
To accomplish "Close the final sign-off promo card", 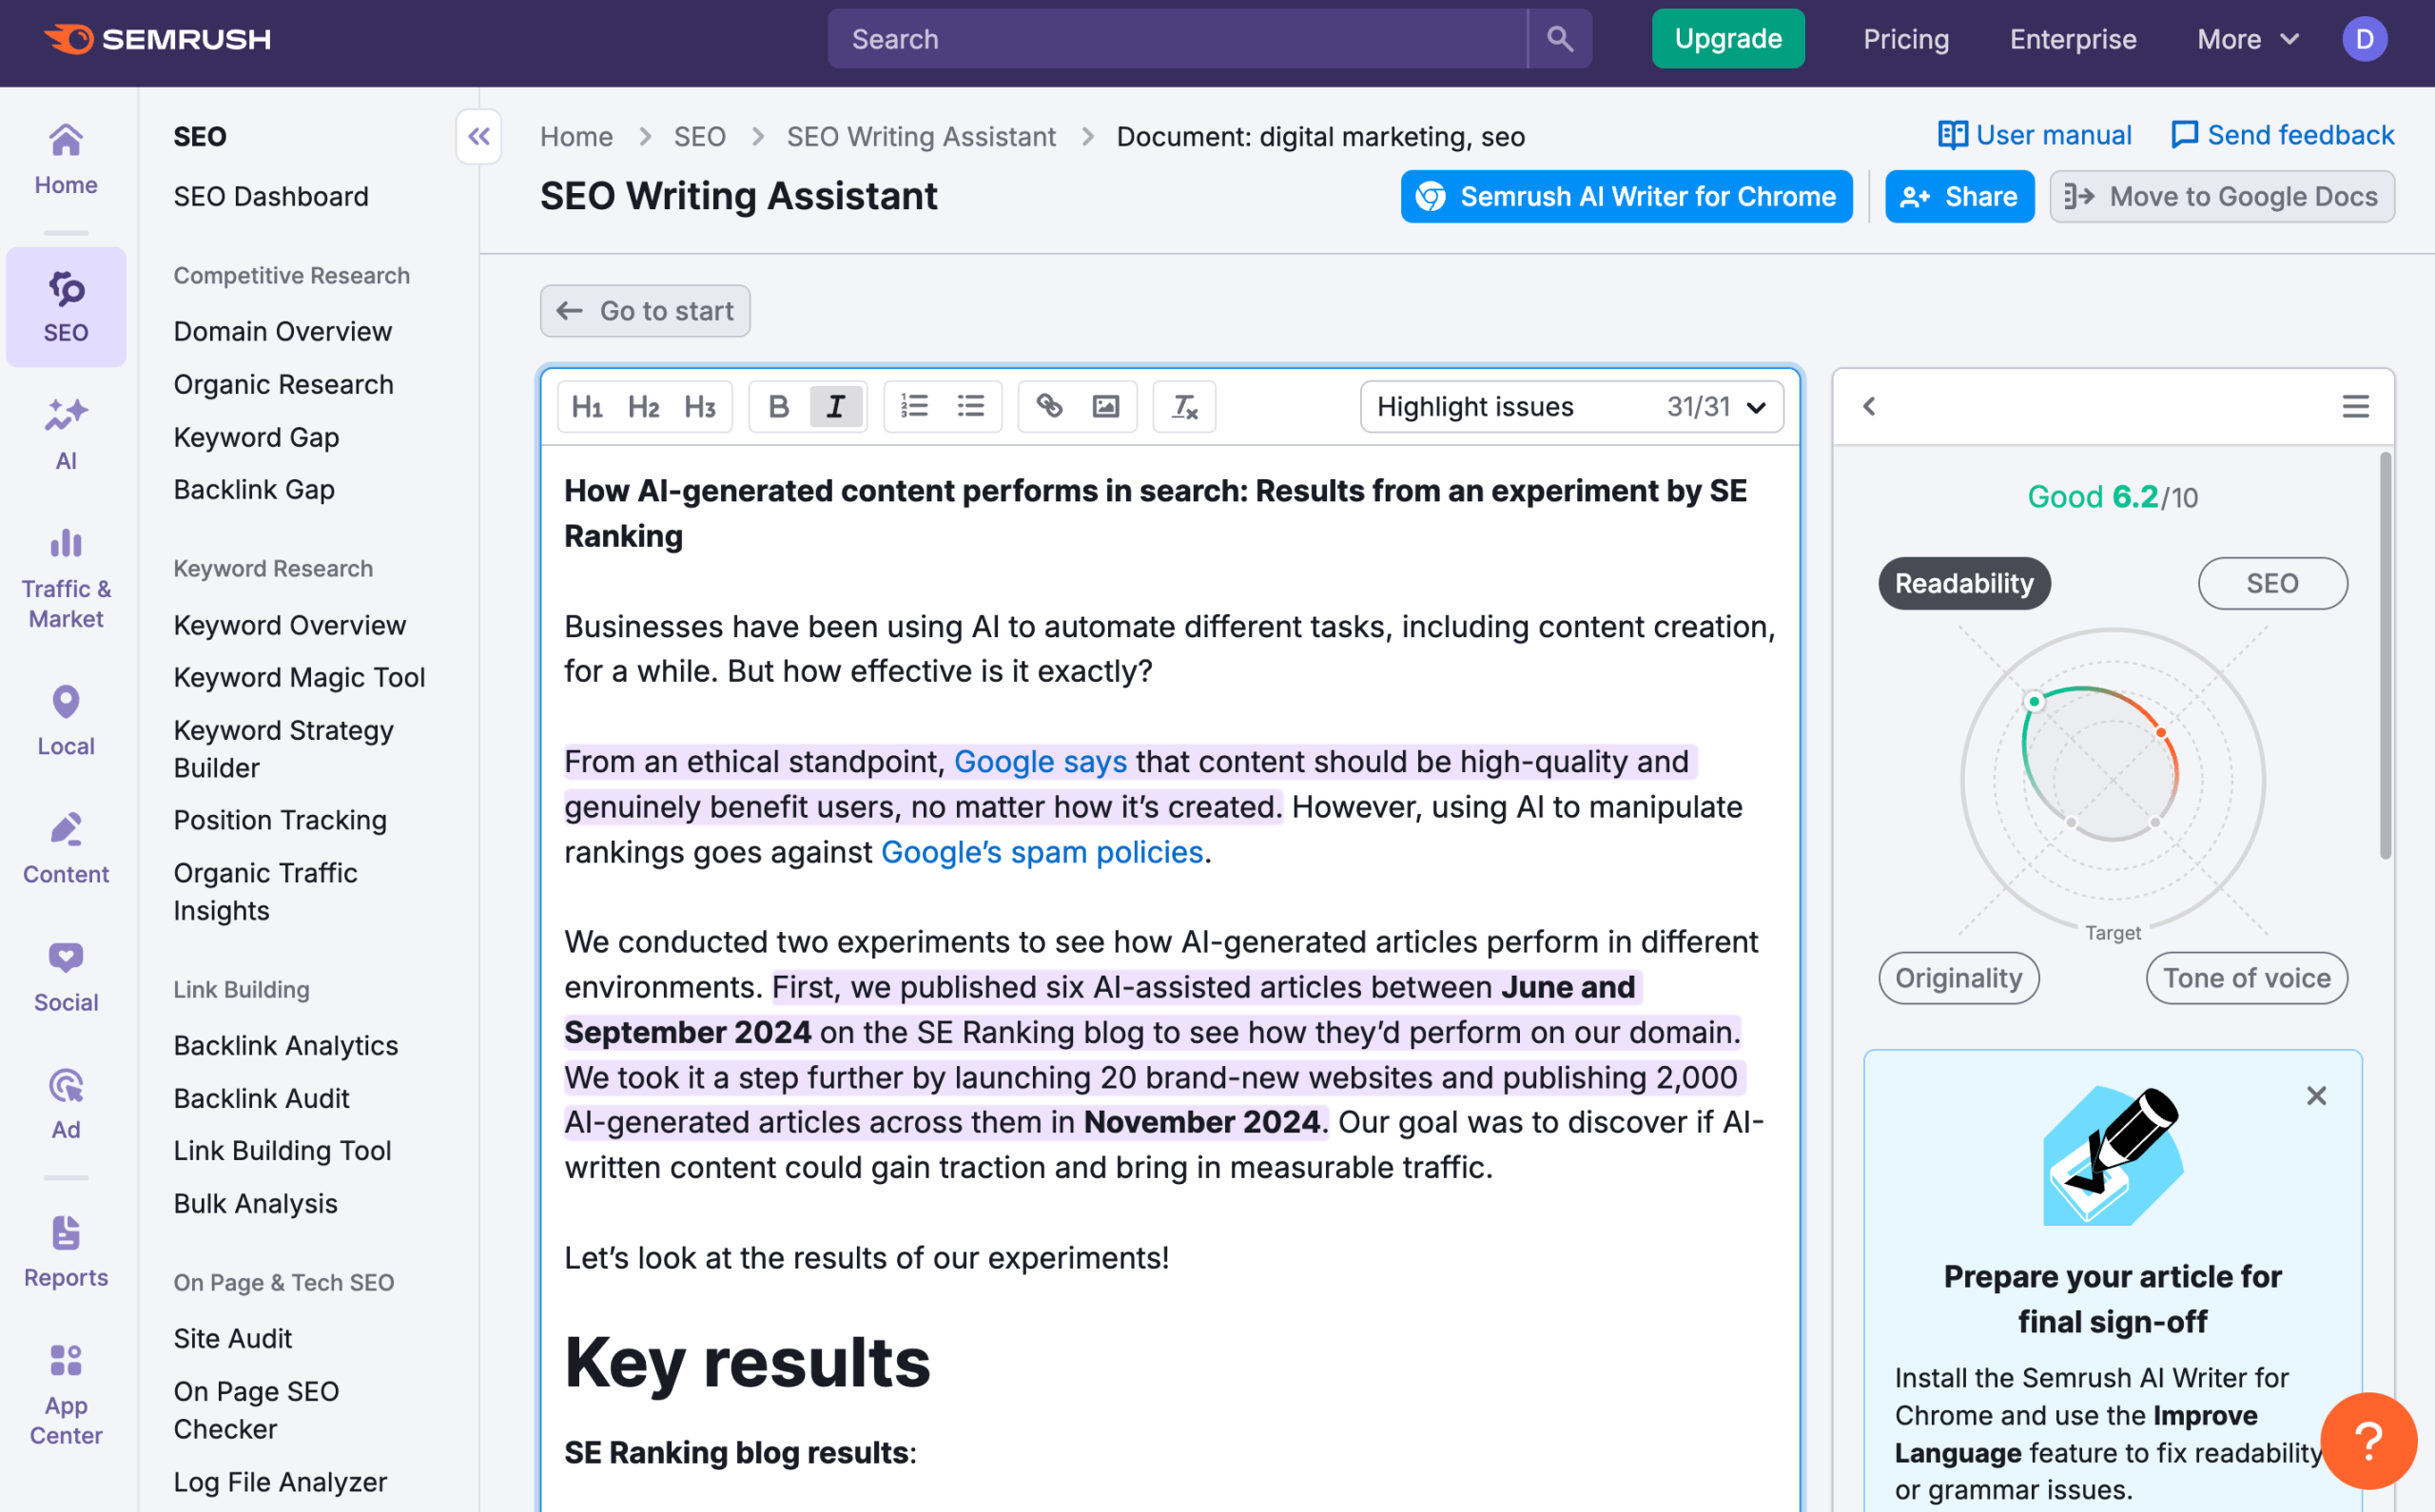I will (2316, 1096).
